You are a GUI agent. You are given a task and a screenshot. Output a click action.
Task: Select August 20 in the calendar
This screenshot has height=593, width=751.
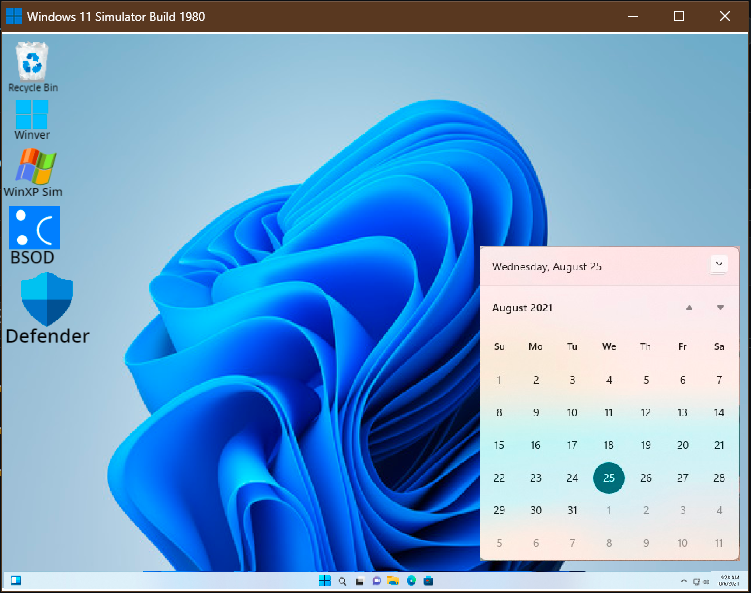683,445
